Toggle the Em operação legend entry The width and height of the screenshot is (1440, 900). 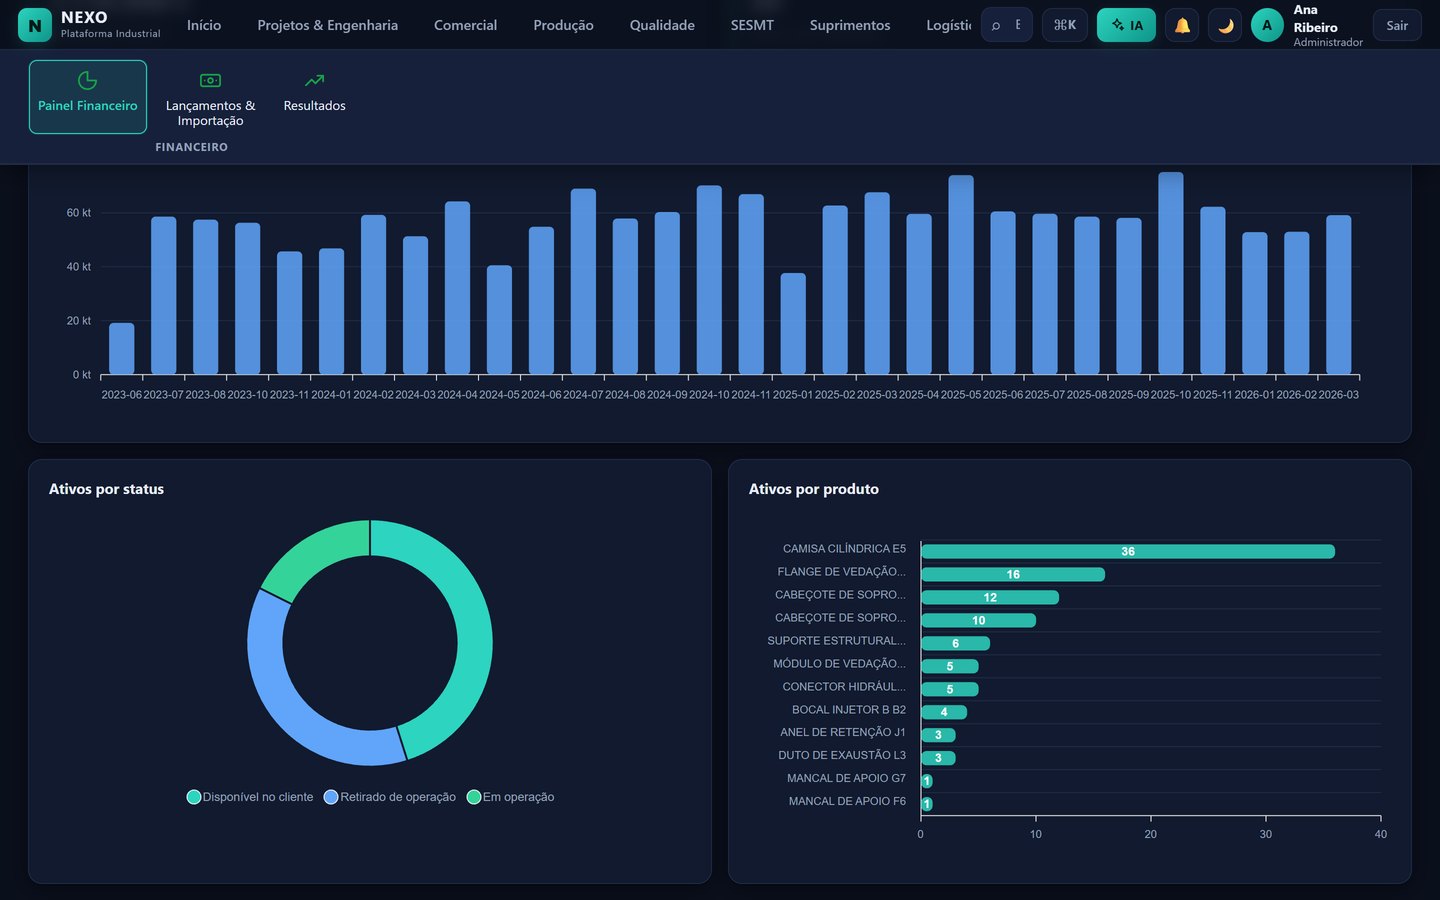click(511, 797)
